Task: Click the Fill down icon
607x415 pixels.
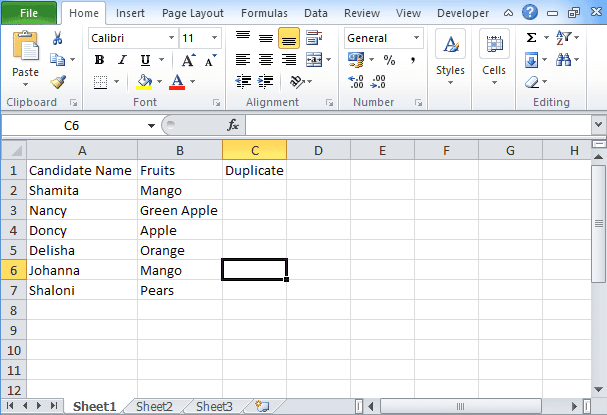Action: click(x=532, y=60)
